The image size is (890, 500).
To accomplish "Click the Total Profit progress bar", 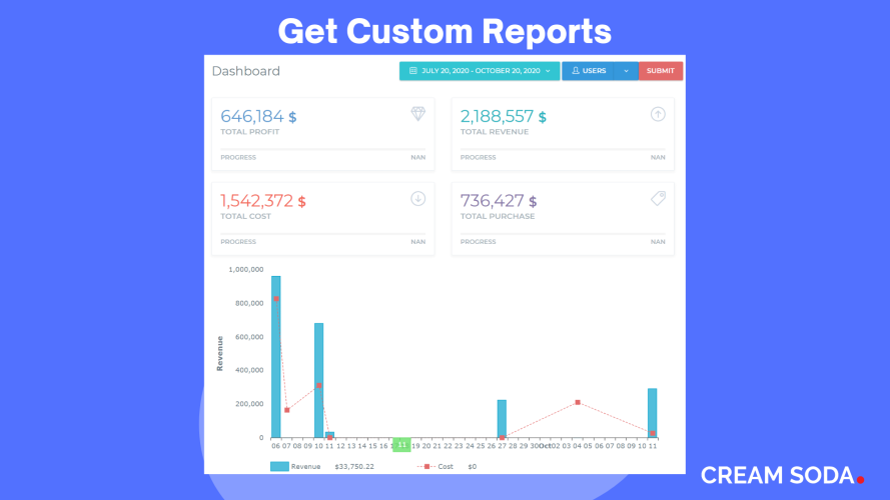I will [x=323, y=149].
